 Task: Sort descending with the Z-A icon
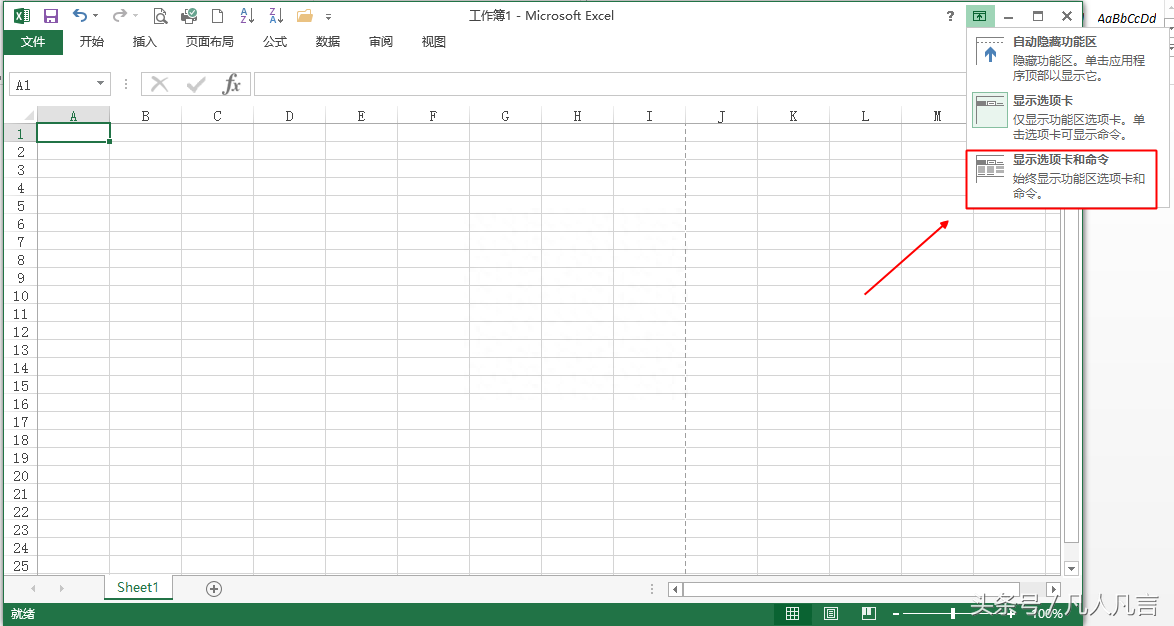pos(276,16)
